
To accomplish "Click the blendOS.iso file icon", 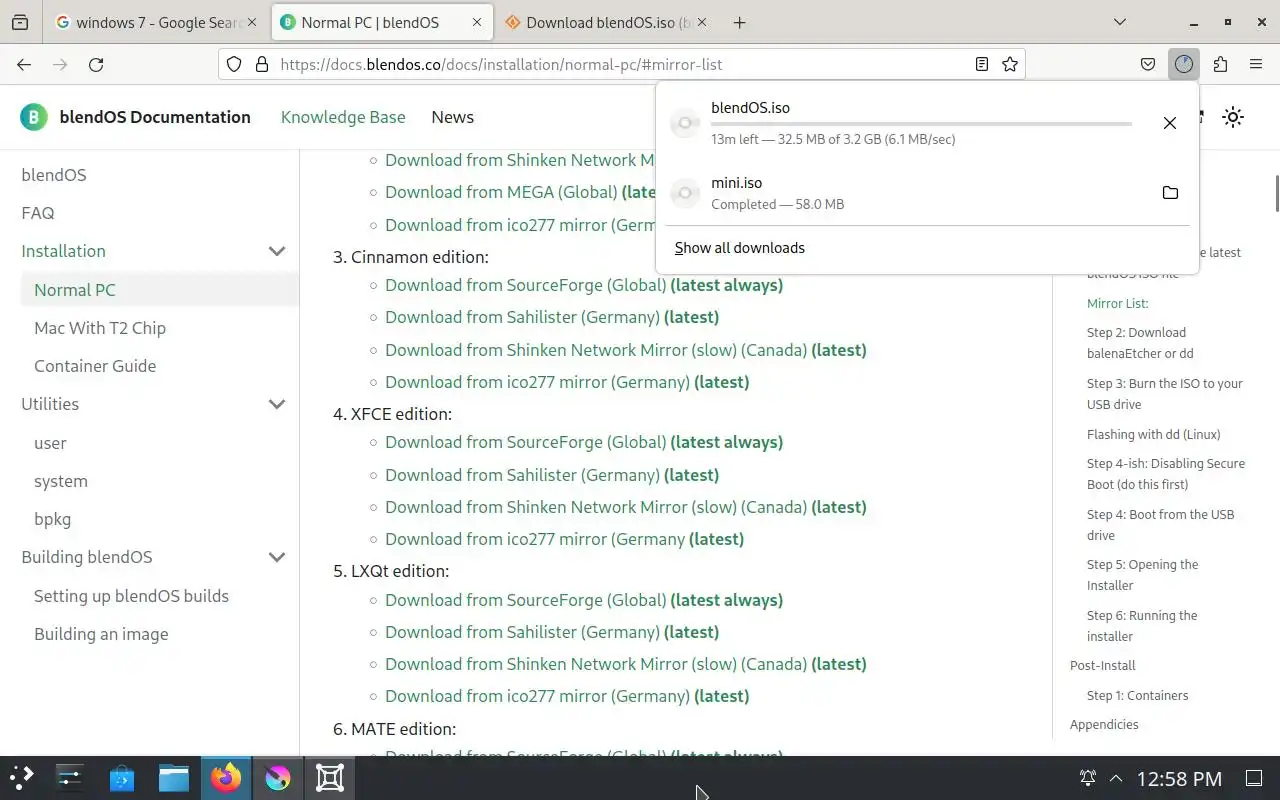I will [x=685, y=123].
